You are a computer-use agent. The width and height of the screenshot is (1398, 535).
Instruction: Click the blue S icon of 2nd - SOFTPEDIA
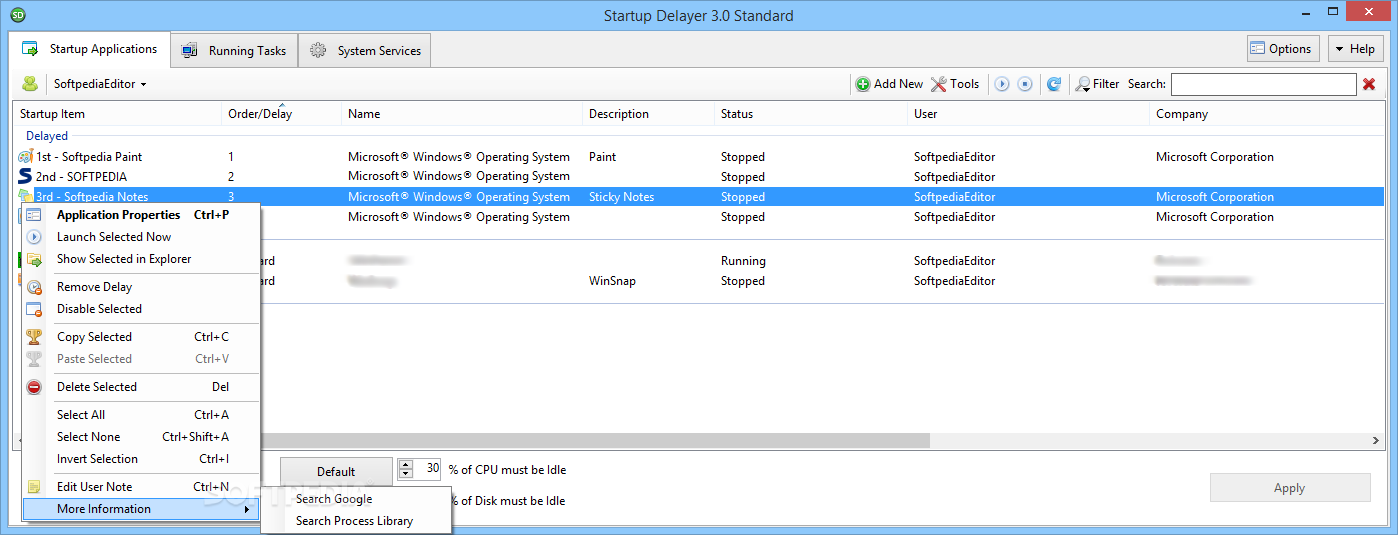point(26,176)
